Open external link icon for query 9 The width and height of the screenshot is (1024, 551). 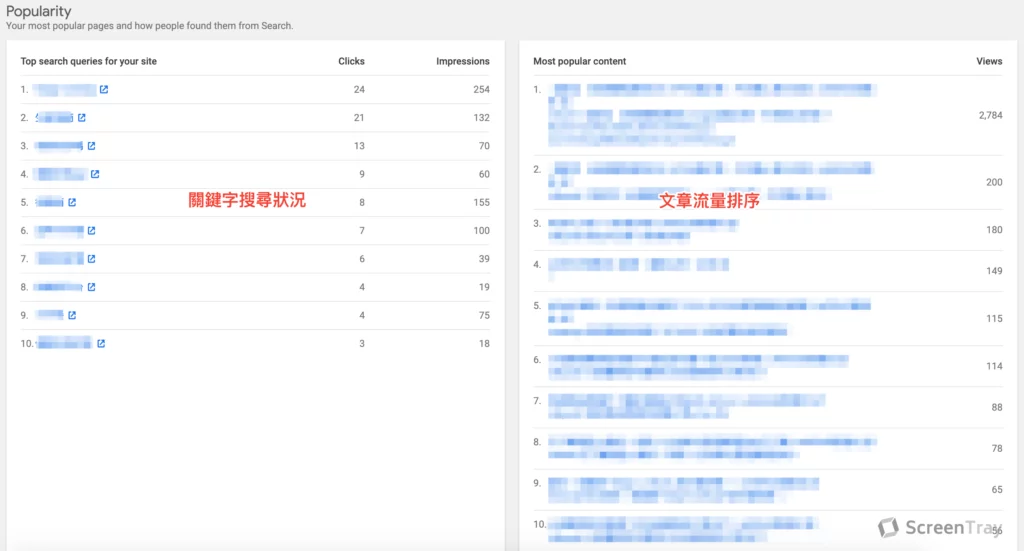pyautogui.click(x=72, y=315)
